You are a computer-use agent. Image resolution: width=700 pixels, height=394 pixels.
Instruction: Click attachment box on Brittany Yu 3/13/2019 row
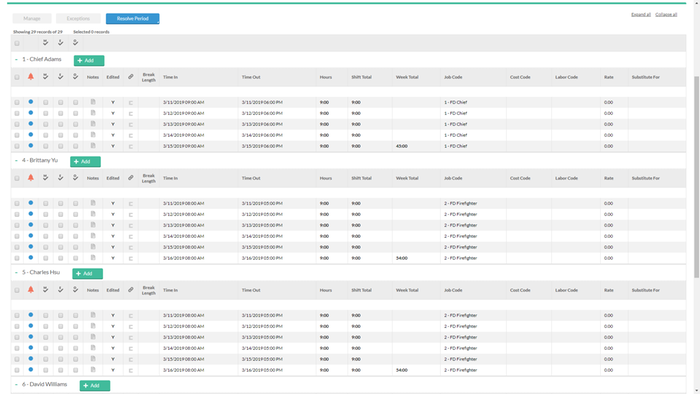pyautogui.click(x=131, y=225)
